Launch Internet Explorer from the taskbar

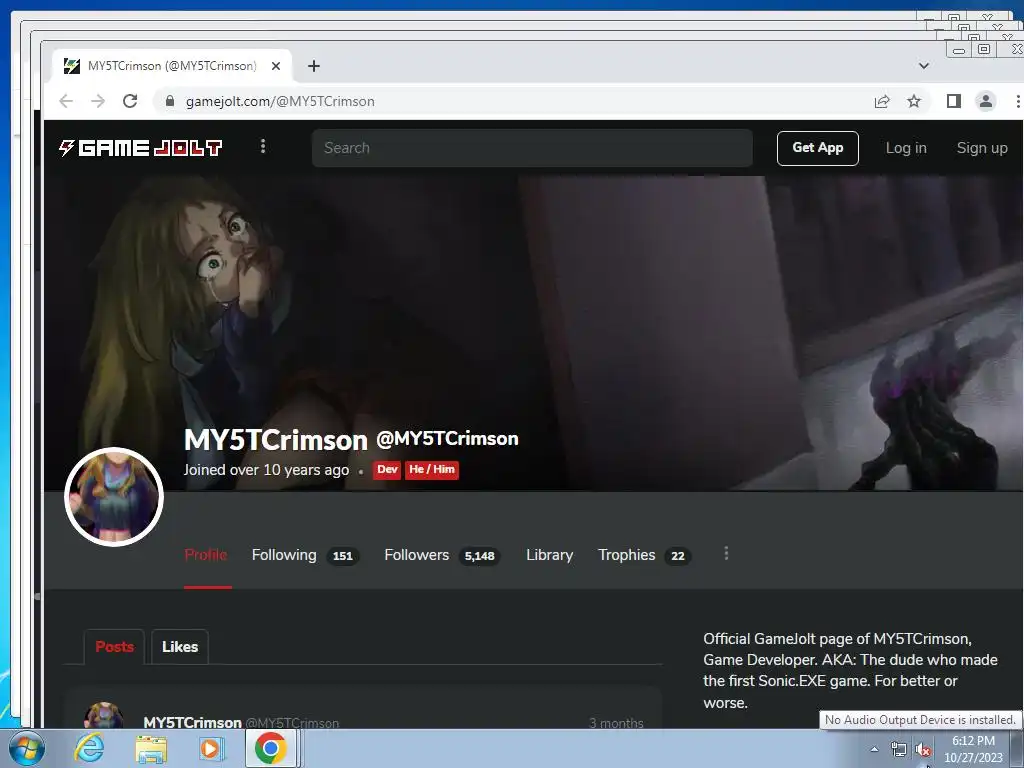click(x=89, y=748)
